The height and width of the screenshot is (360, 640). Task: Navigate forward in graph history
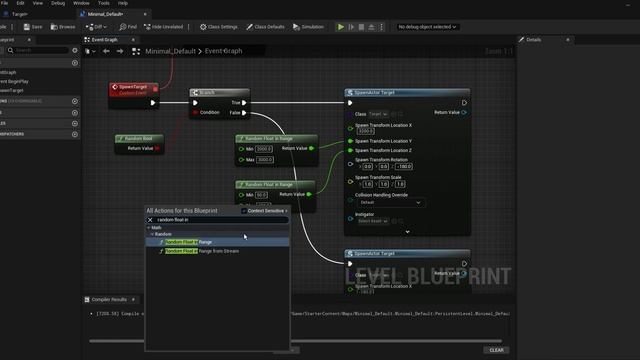pos(120,51)
